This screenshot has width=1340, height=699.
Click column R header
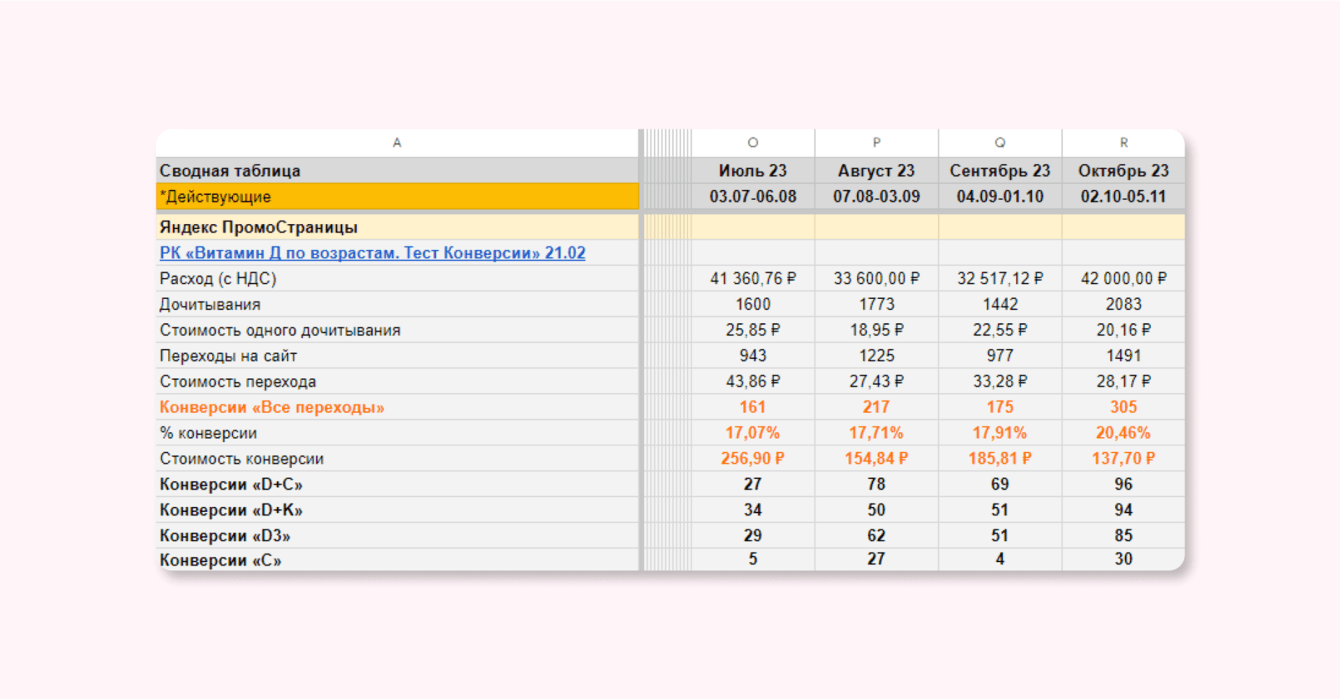[x=1123, y=143]
